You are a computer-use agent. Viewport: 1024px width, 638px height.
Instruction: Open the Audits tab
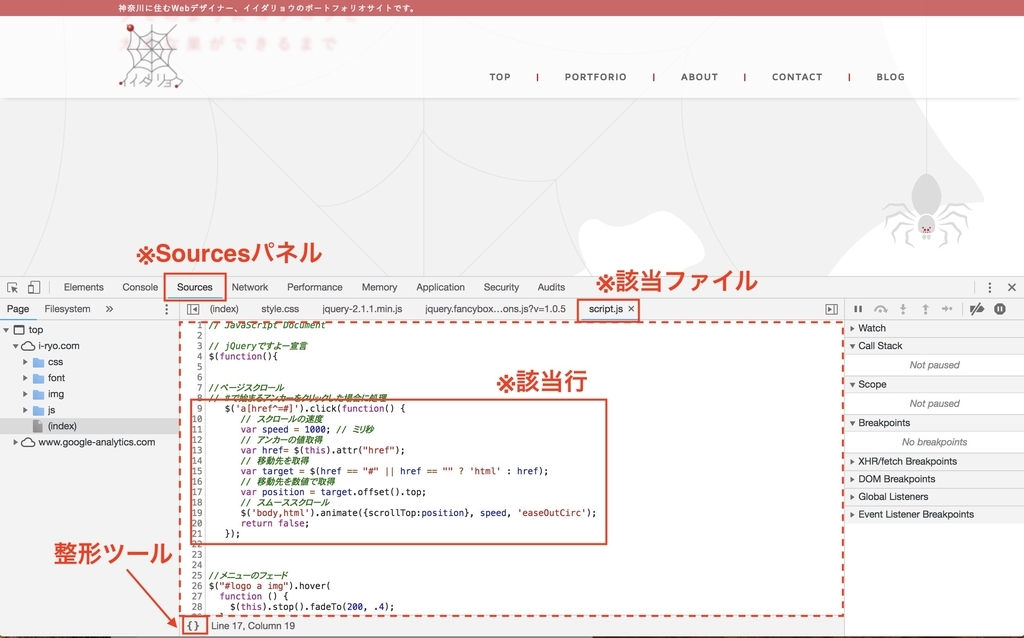tap(551, 287)
